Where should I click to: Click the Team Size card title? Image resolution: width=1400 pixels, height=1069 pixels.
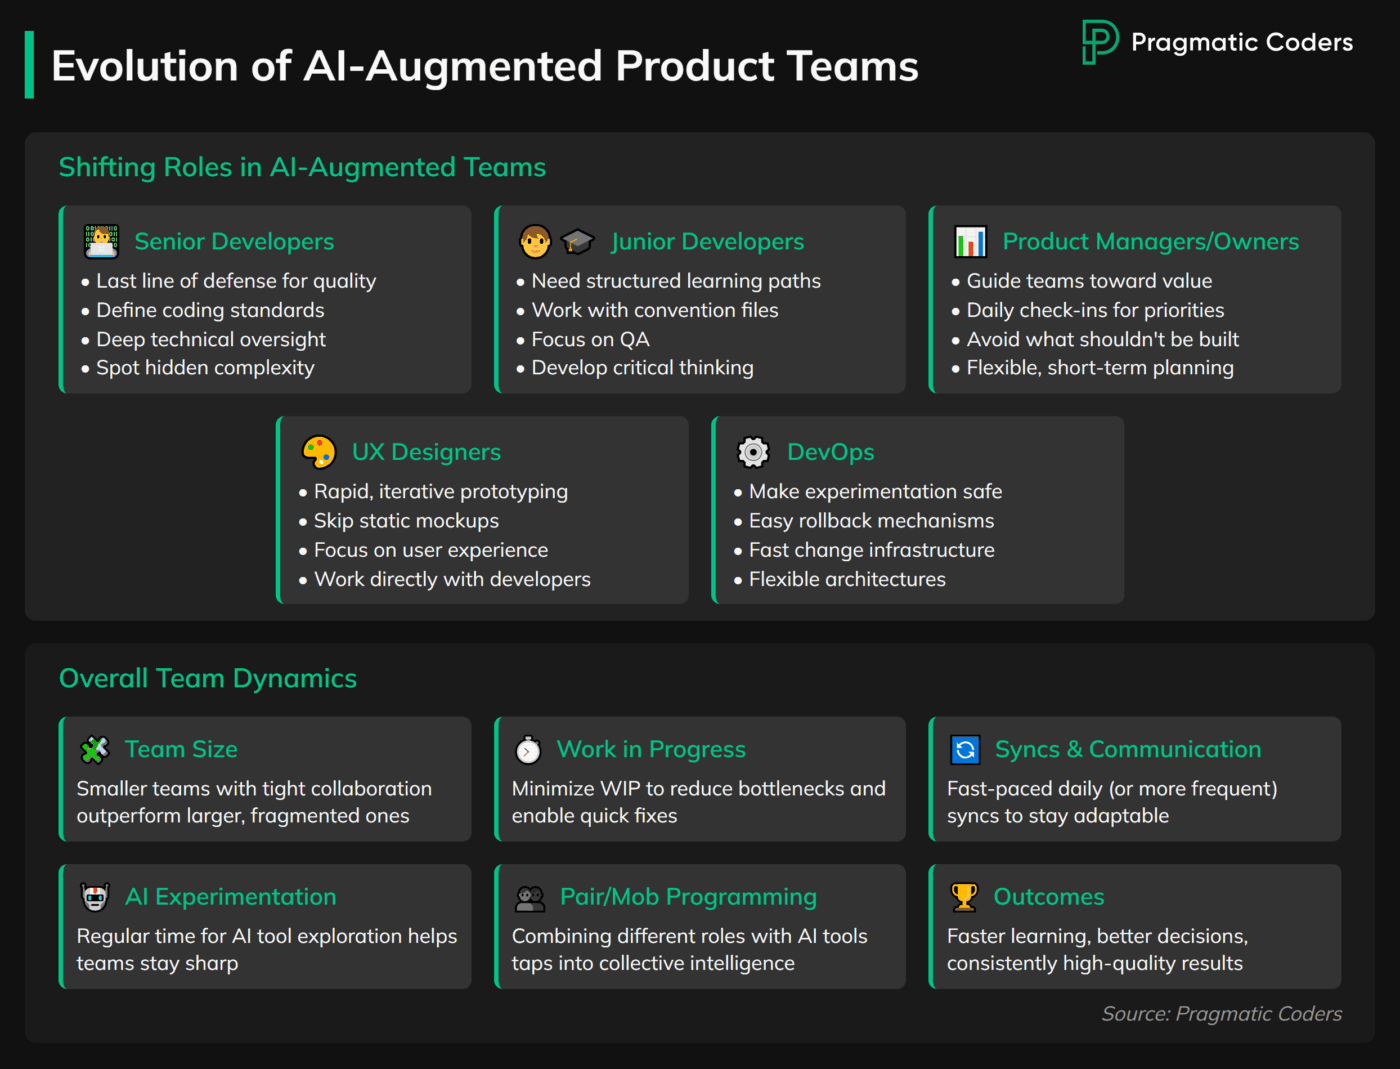click(181, 749)
